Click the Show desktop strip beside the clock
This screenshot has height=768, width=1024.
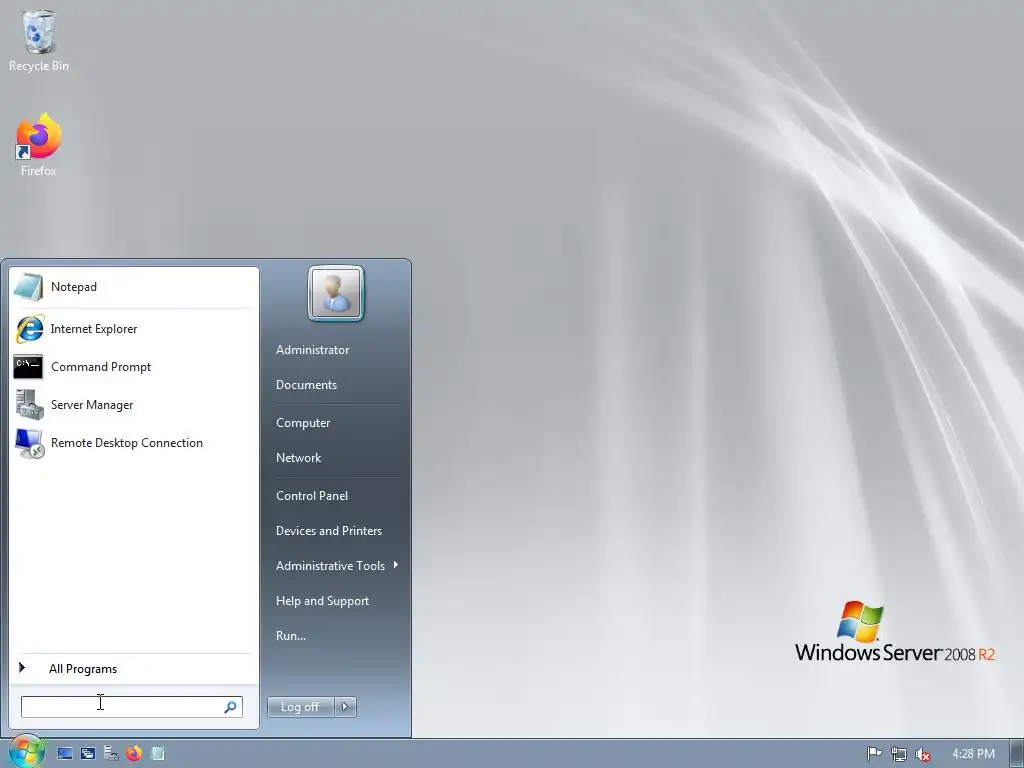tap(1016, 754)
